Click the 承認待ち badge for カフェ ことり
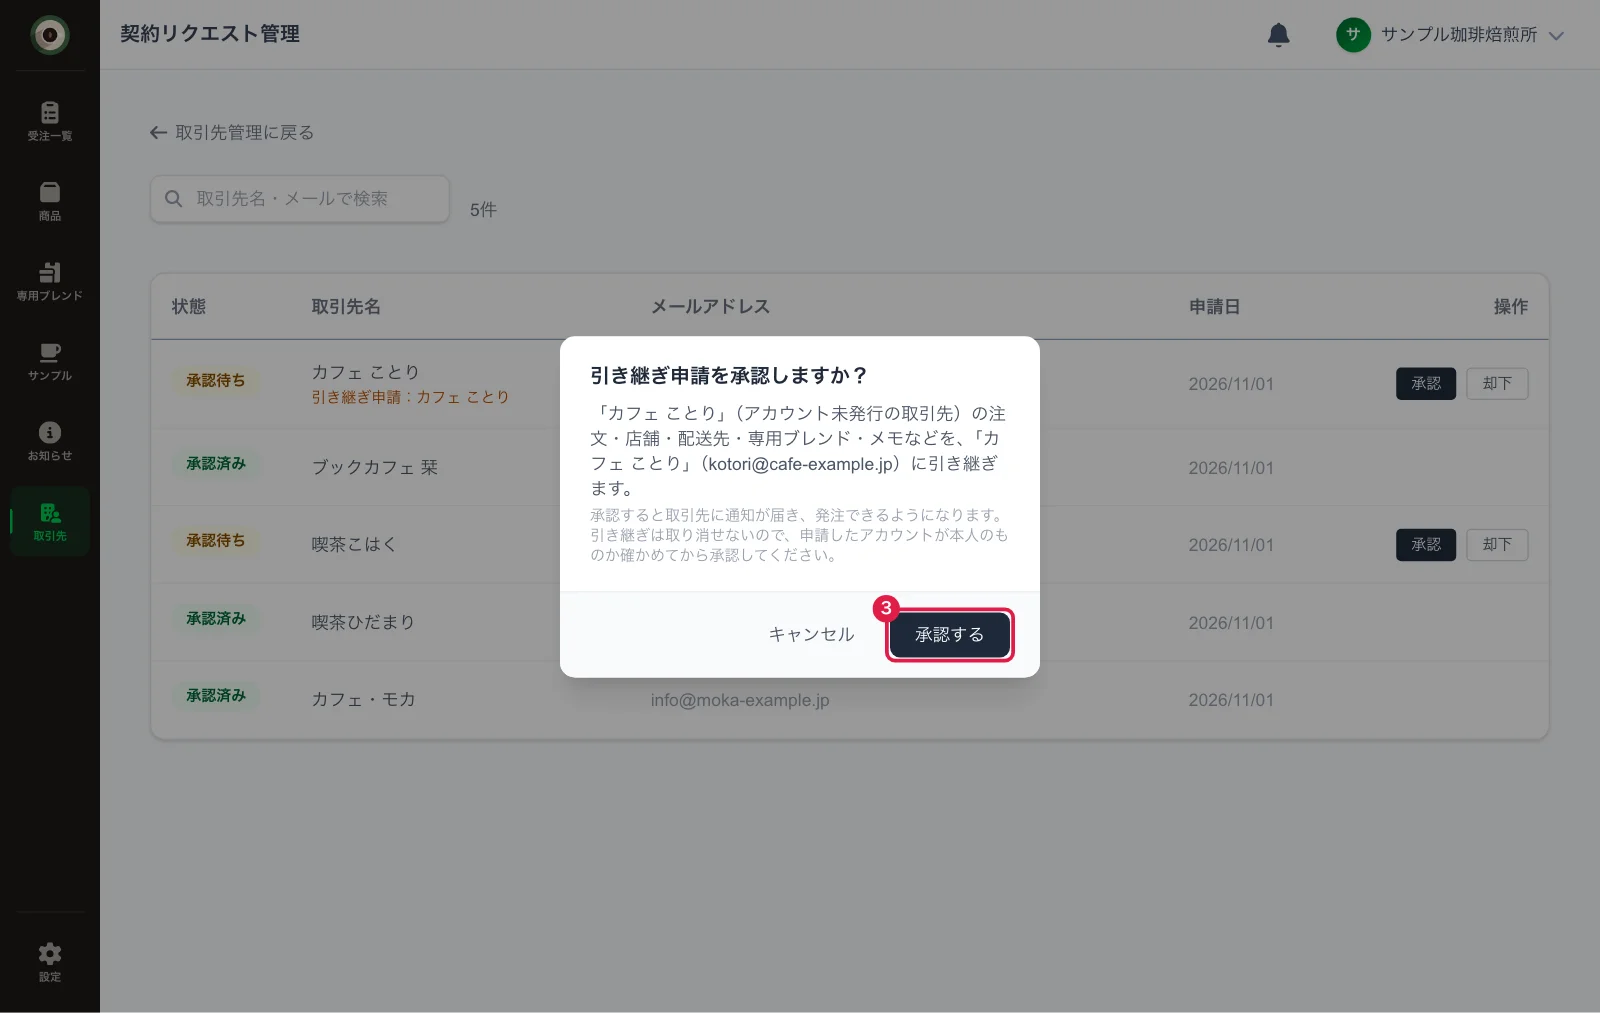This screenshot has height=1013, width=1600. 215,381
